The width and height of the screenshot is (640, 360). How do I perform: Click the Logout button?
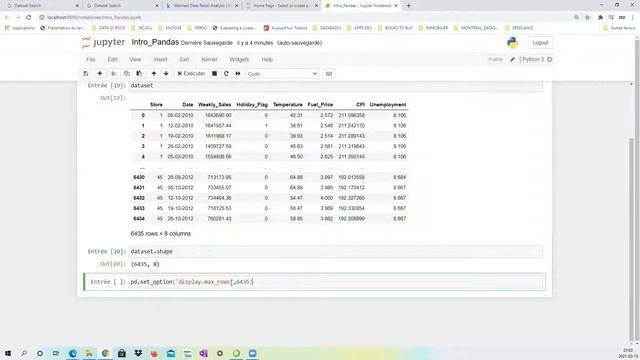pos(540,43)
